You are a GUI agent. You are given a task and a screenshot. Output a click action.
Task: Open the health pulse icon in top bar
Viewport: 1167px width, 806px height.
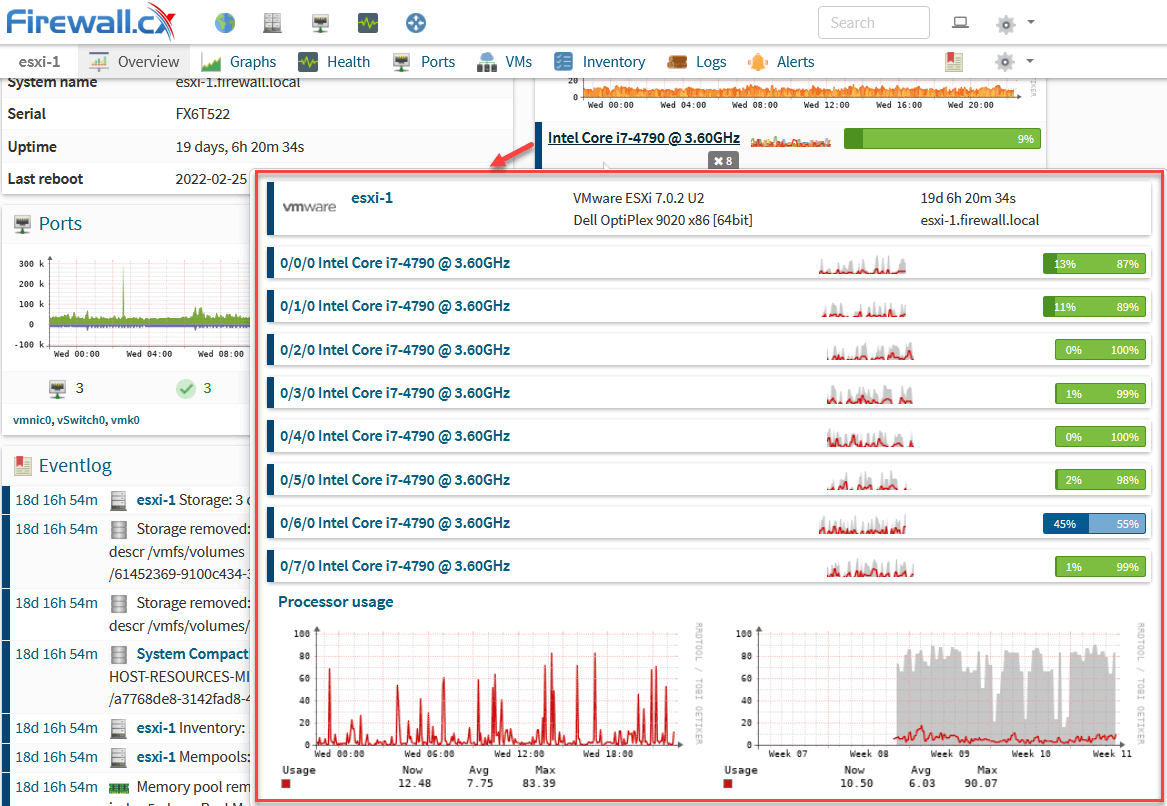[368, 23]
